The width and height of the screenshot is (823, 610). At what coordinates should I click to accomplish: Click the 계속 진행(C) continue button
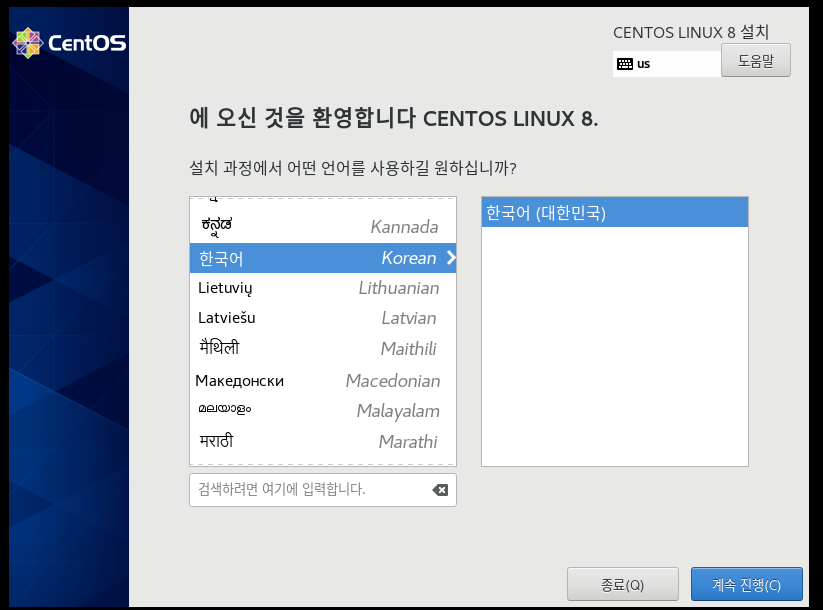[746, 584]
